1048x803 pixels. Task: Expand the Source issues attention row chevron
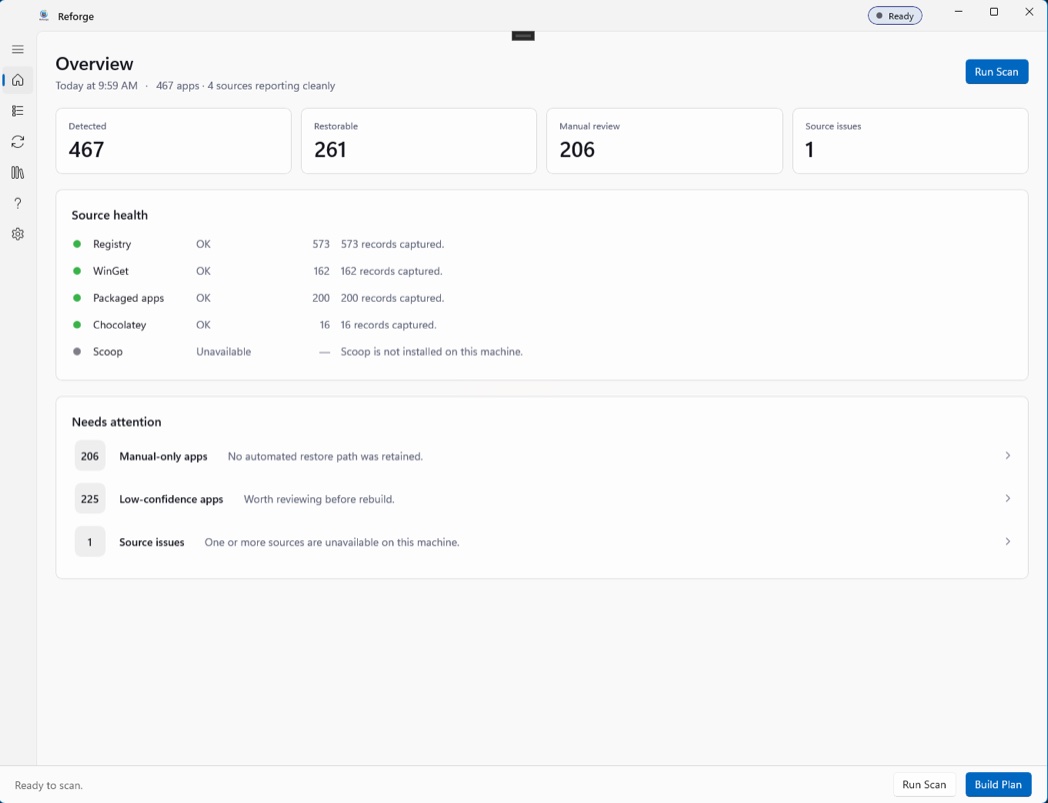1007,542
